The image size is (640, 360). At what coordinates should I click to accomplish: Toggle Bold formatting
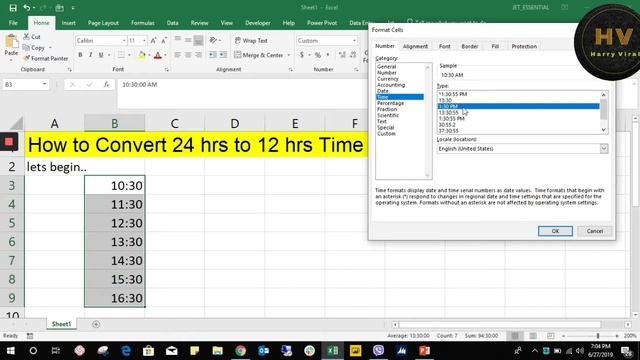[80, 55]
